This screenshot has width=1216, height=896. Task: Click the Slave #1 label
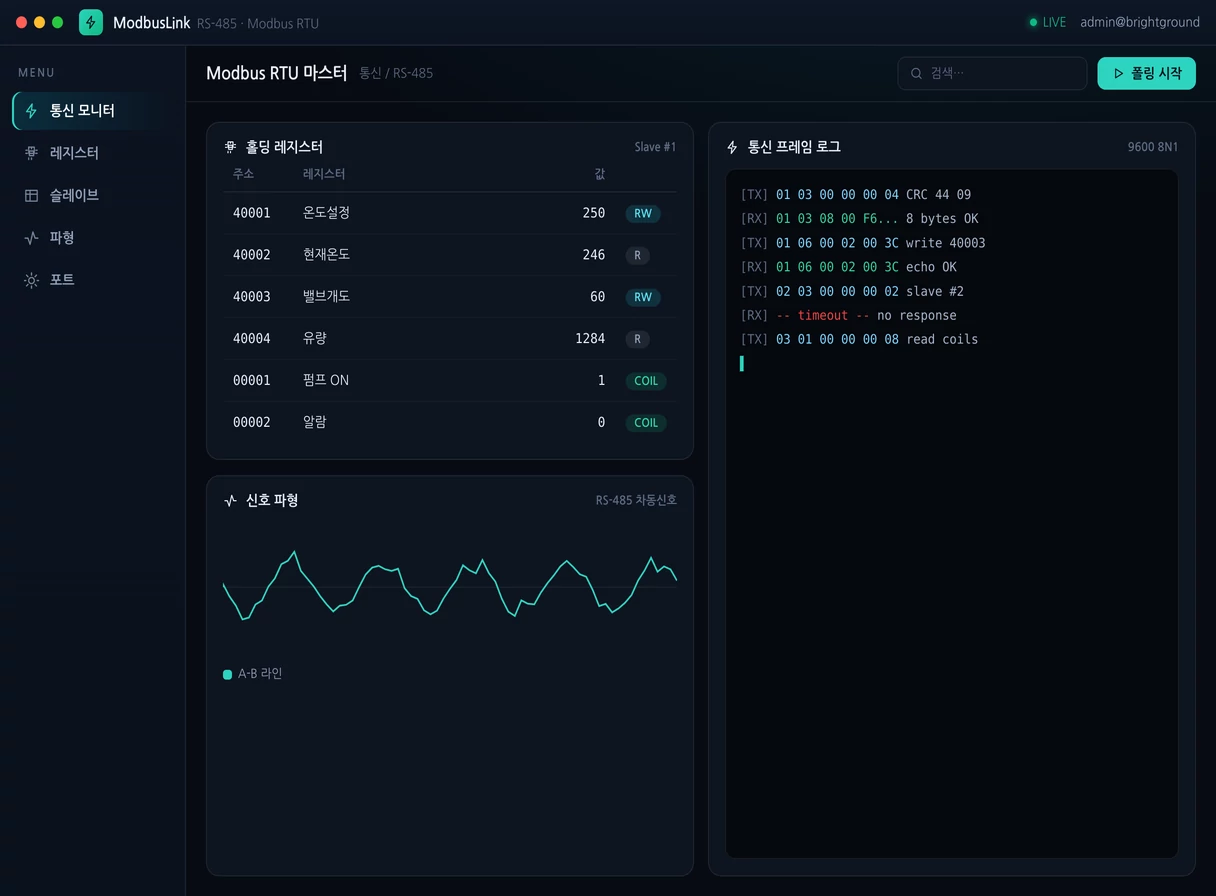(x=655, y=147)
